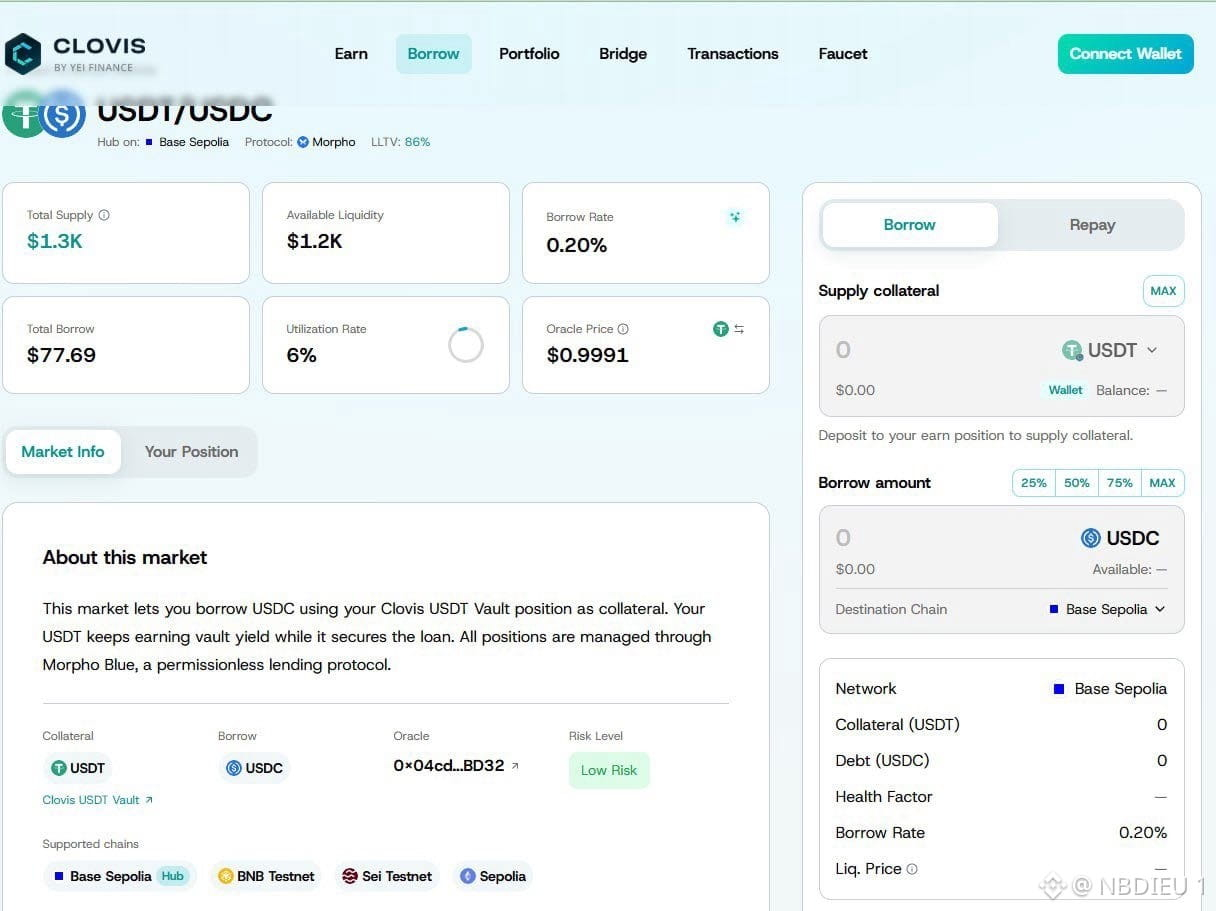Image resolution: width=1216 pixels, height=911 pixels.
Task: Click the BNB Testnet chain chip label
Action: click(x=276, y=876)
